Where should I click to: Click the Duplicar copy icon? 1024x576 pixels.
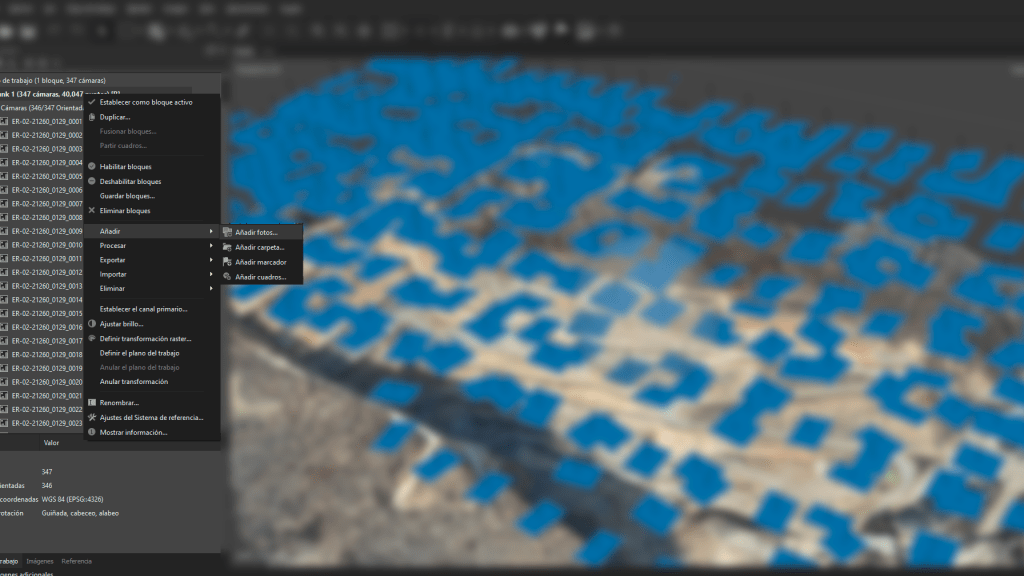(92, 117)
